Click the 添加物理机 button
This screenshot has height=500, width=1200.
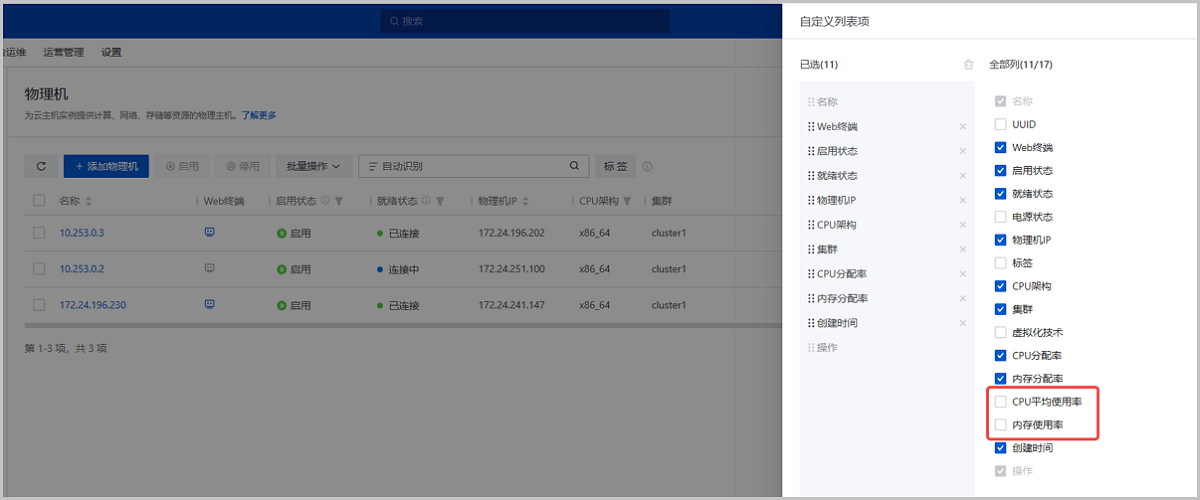106,167
